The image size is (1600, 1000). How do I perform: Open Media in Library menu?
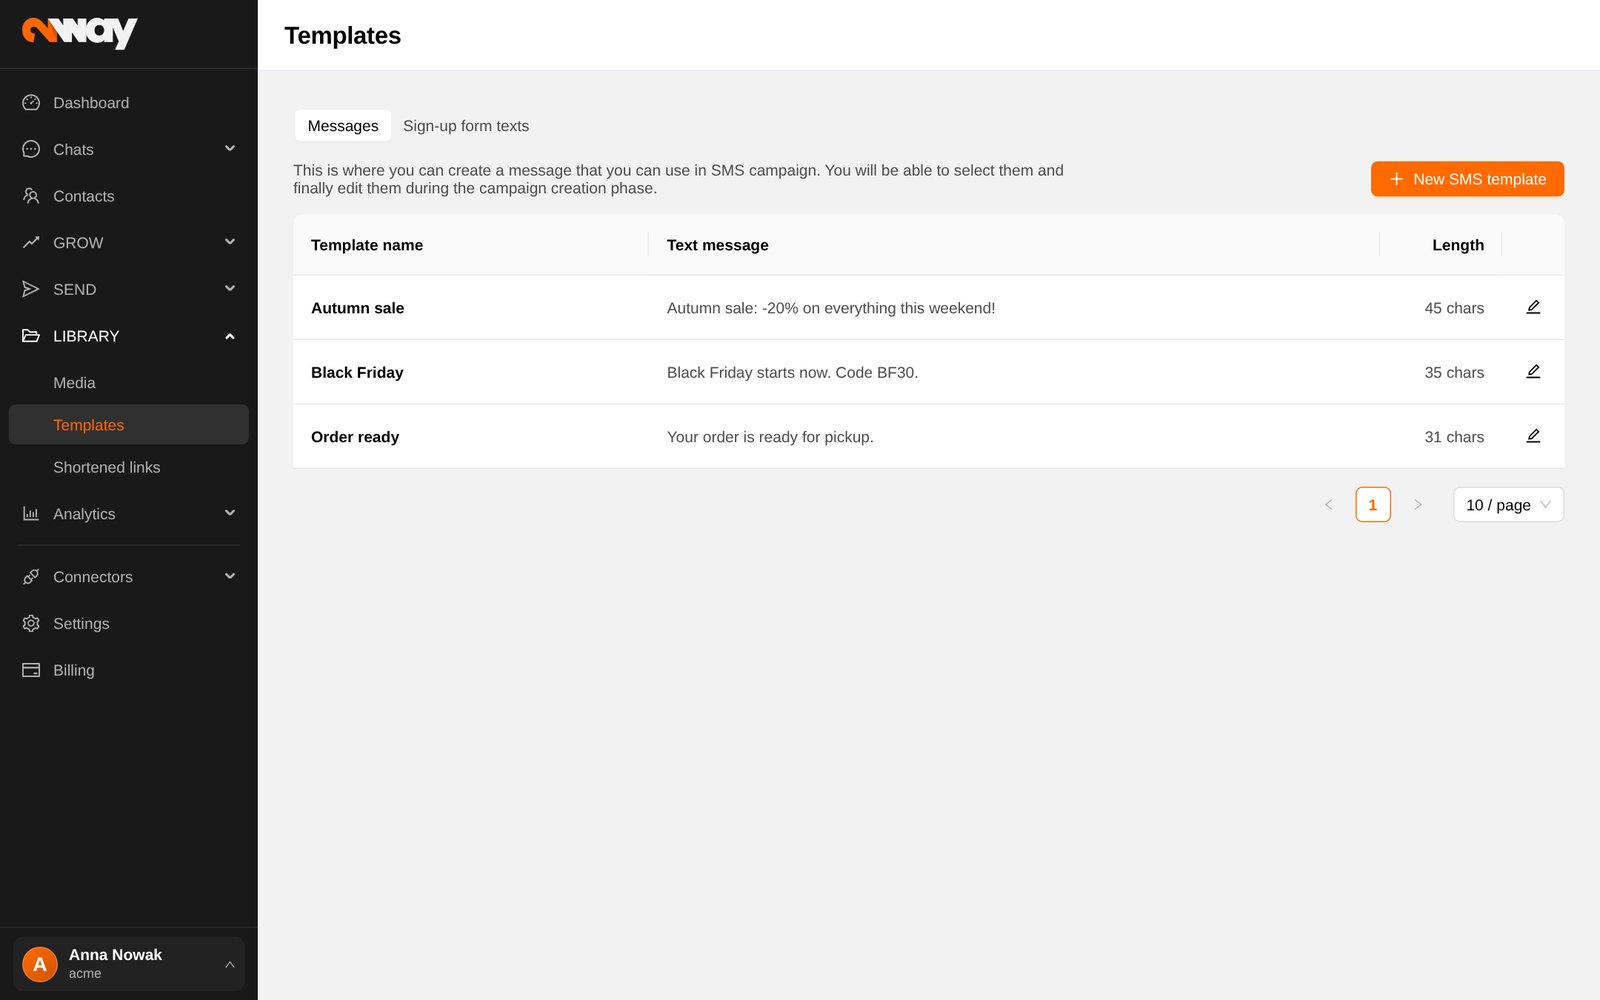pos(129,383)
